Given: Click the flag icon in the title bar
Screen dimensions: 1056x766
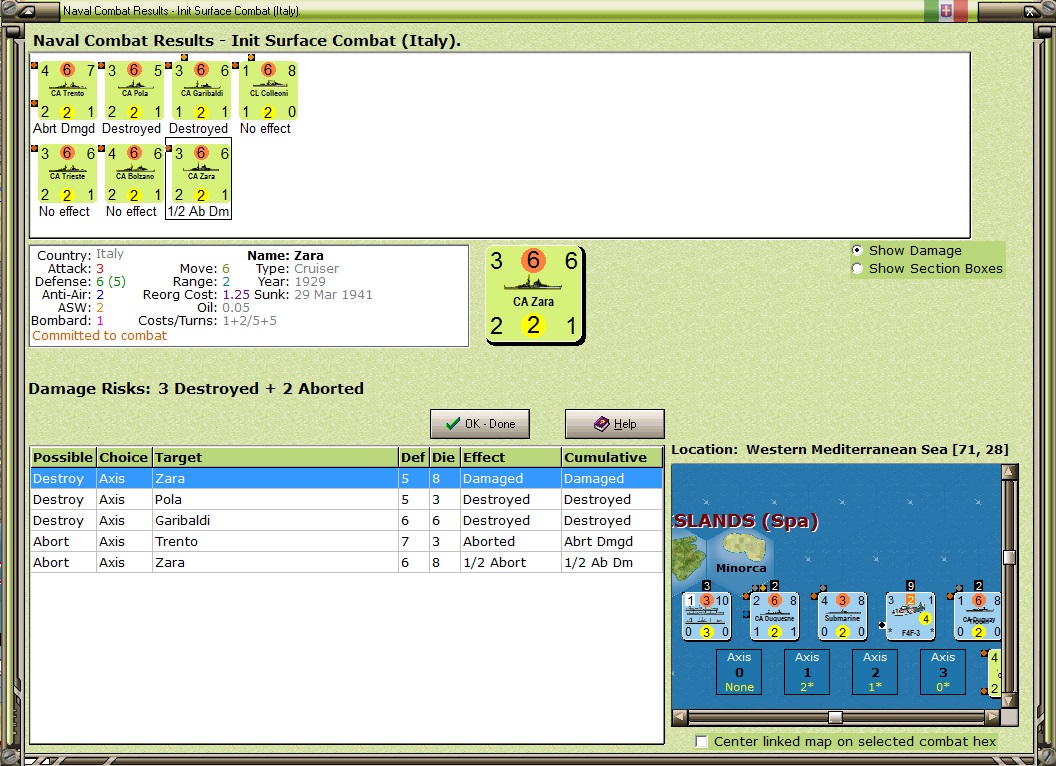Looking at the screenshot, I should point(946,10).
